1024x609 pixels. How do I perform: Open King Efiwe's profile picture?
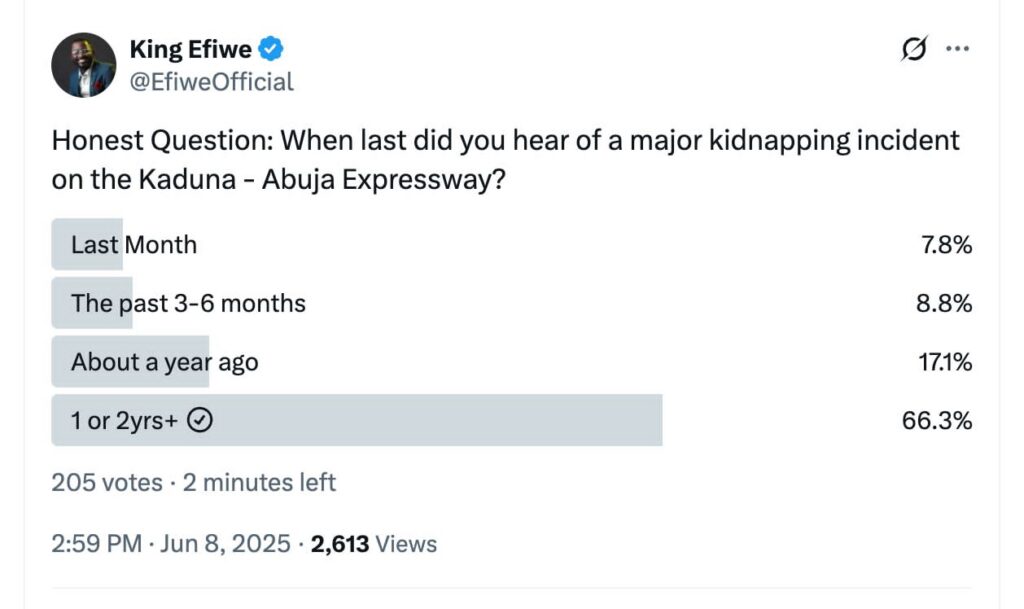click(x=84, y=65)
